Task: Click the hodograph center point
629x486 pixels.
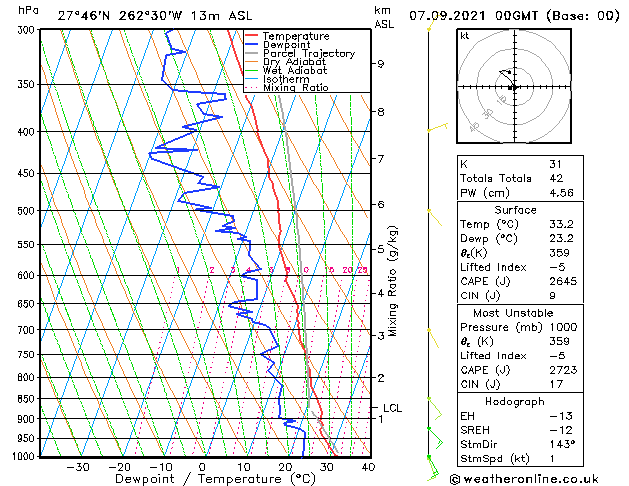Action: coord(515,87)
